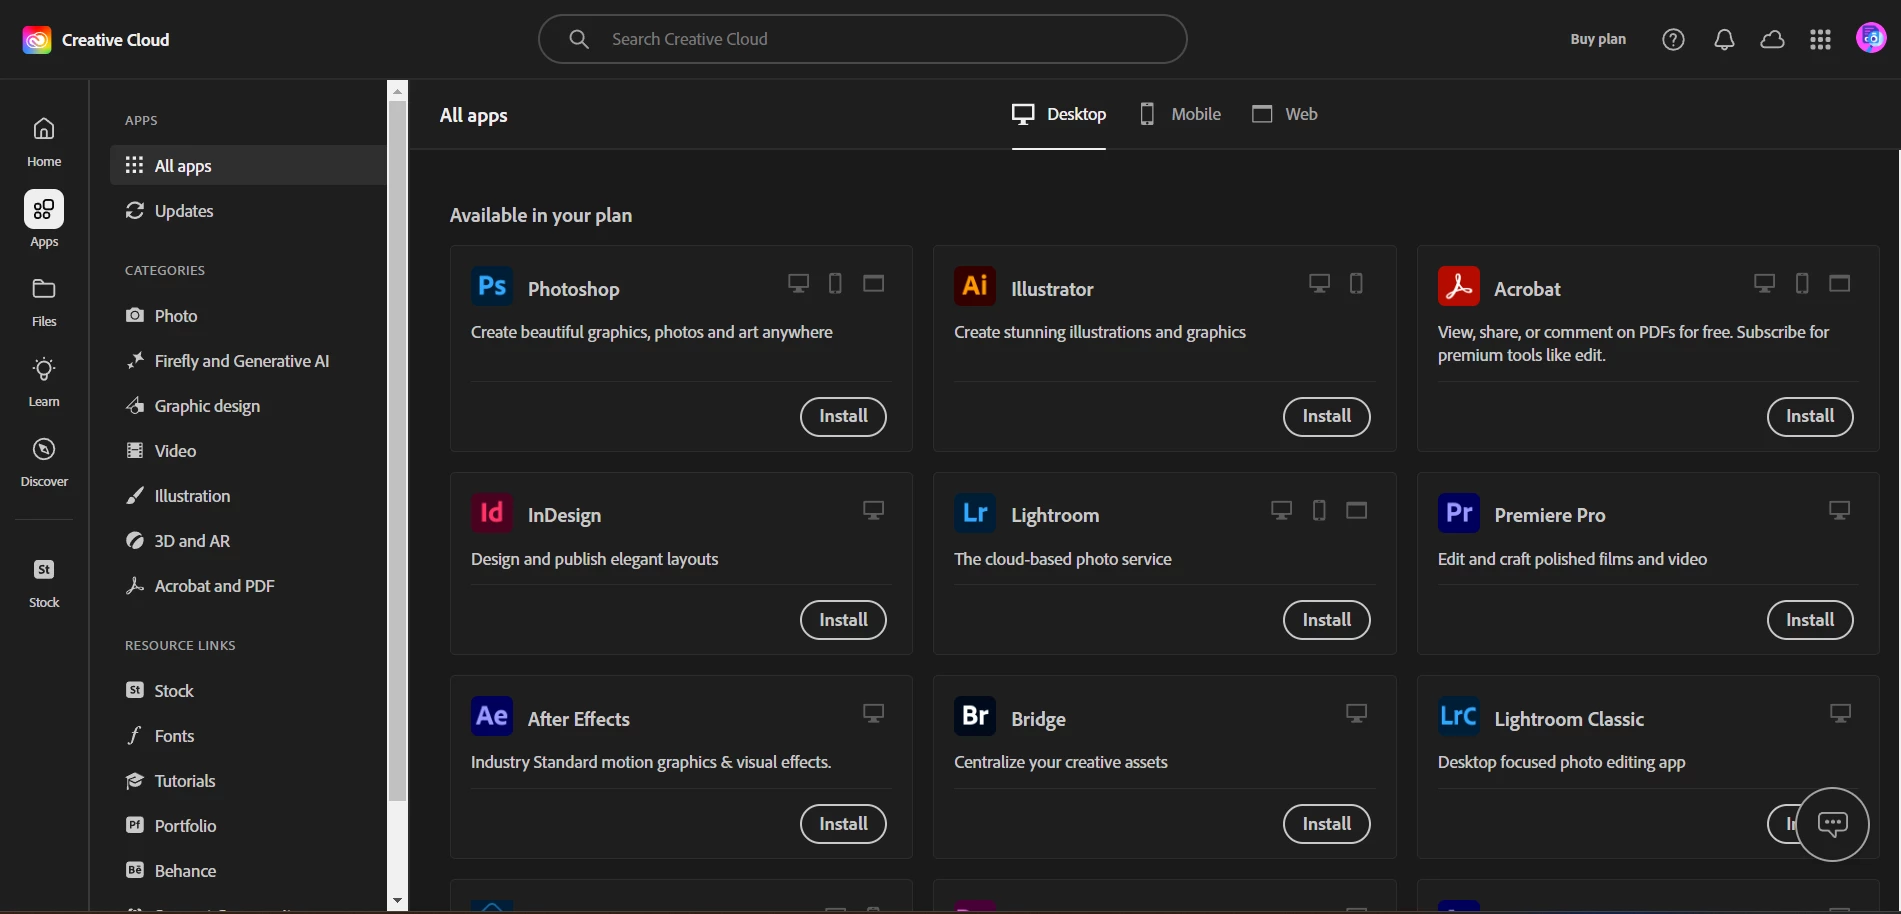Open Files in the left rail
1901x914 pixels.
coord(44,302)
